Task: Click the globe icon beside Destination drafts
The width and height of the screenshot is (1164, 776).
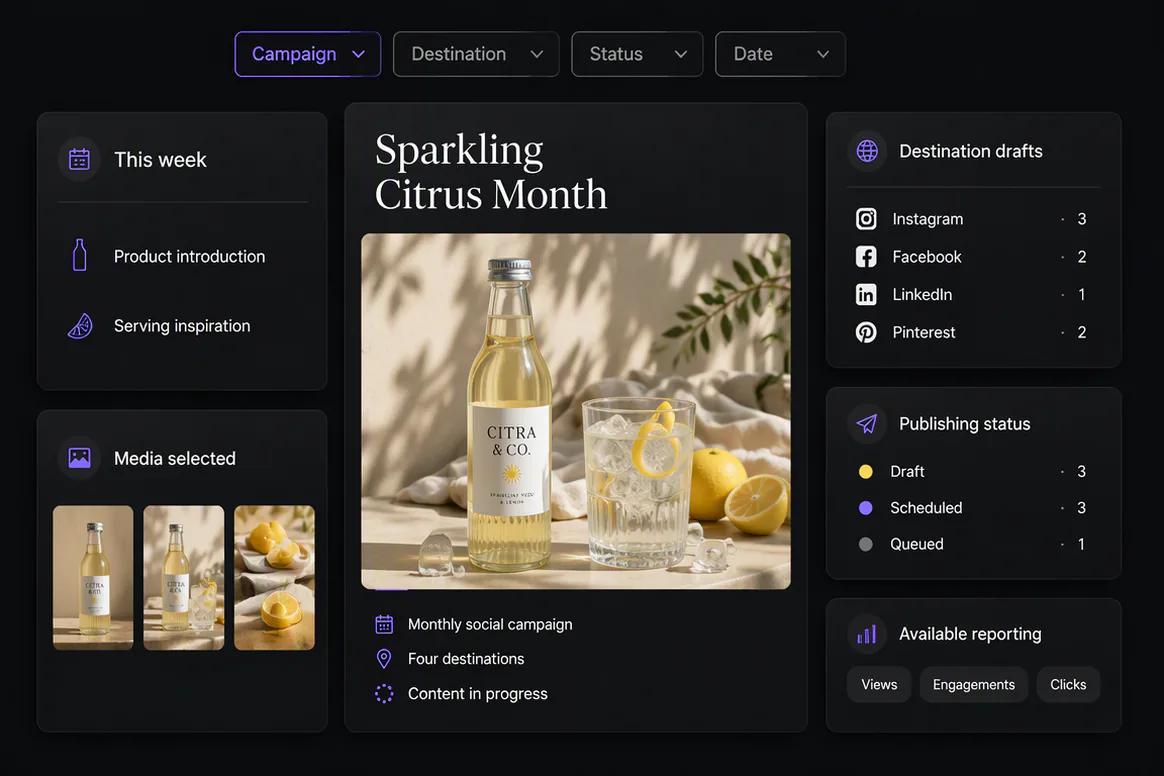Action: (867, 151)
